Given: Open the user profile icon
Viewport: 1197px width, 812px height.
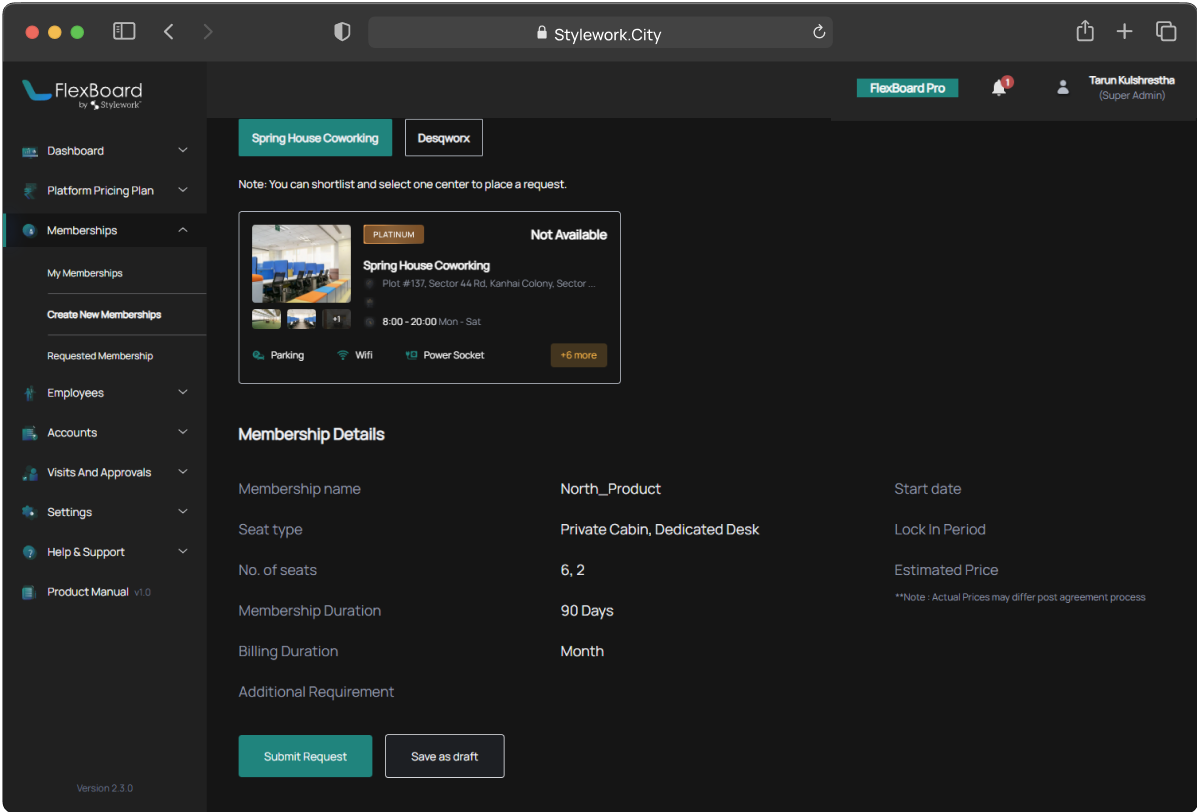Looking at the screenshot, I should [1063, 88].
